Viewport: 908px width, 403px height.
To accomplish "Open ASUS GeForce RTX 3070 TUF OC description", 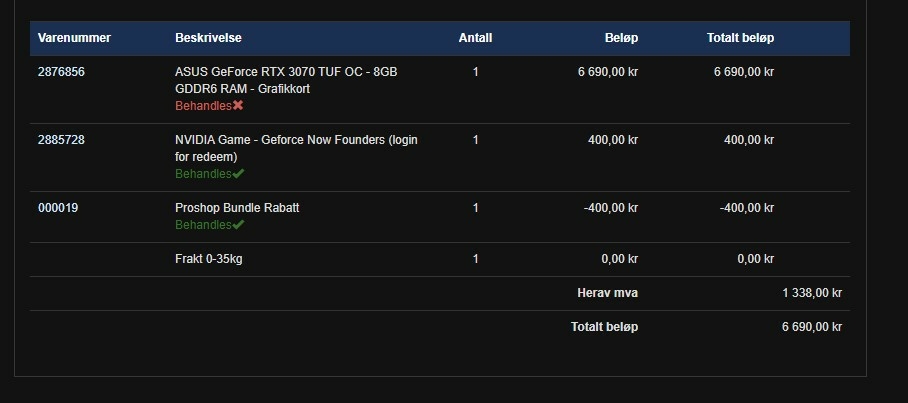I will [286, 80].
